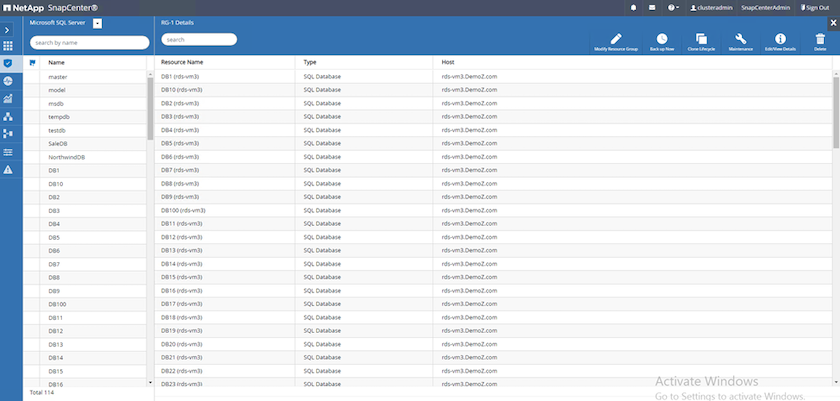The width and height of the screenshot is (840, 401).
Task: Expand the left navigation sidebar chevron
Action: pos(8,30)
